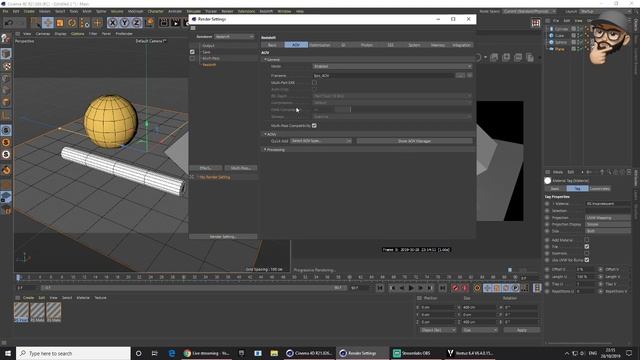
Task: Toggle Tile checkbox in tag properties
Action: tap(587, 247)
